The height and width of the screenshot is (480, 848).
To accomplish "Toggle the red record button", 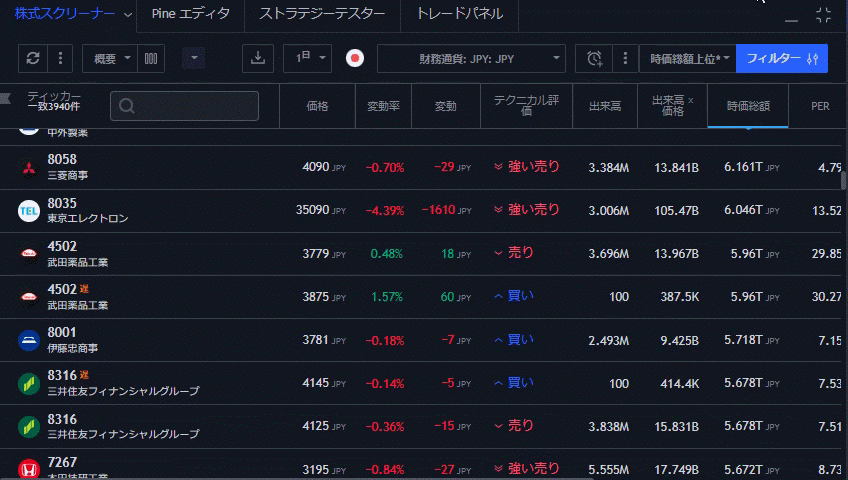I will [x=354, y=58].
